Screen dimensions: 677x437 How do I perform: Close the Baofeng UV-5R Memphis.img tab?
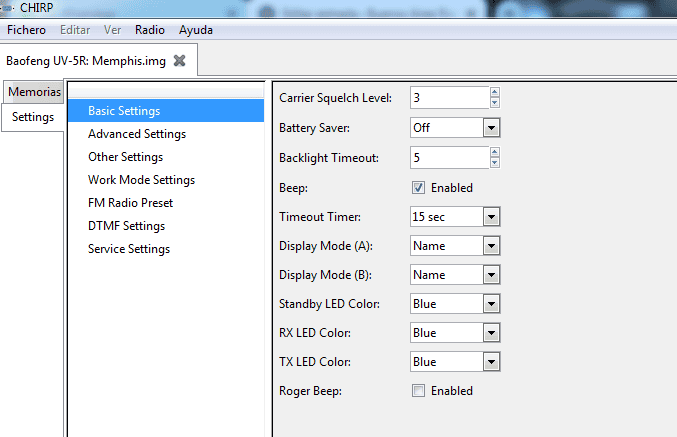(x=179, y=61)
